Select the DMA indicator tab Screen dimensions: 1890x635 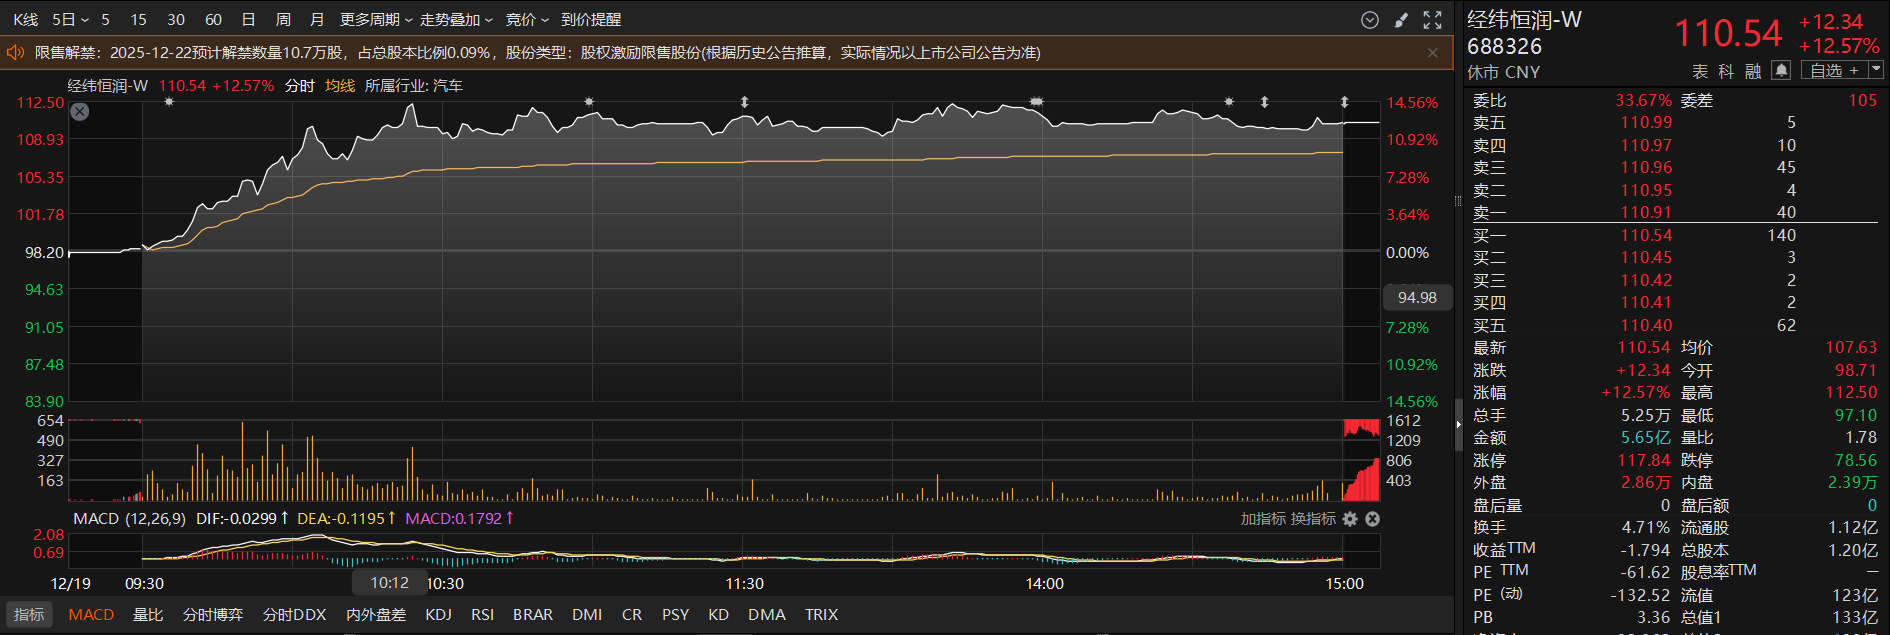767,615
